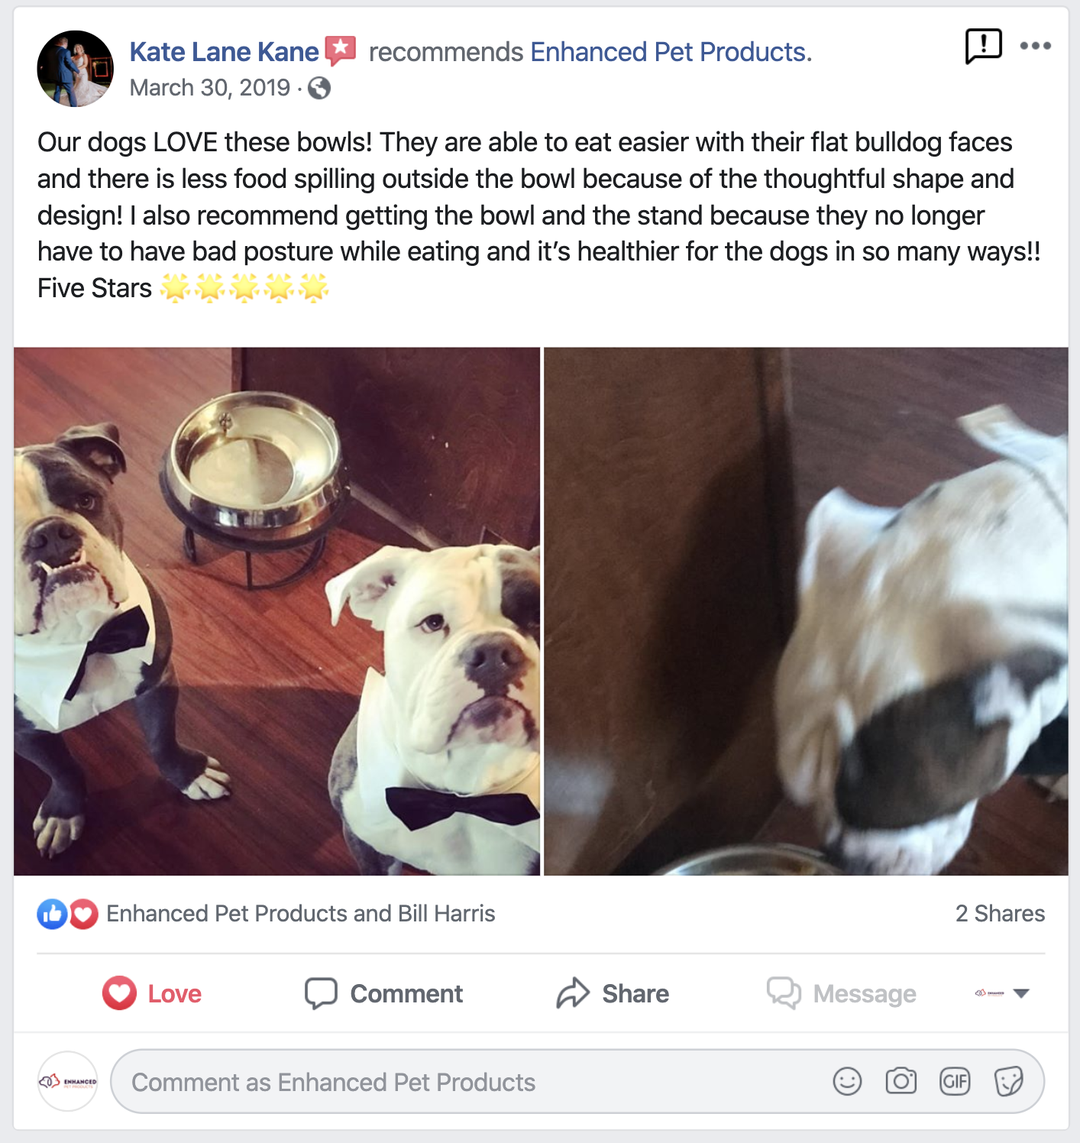Toggle the Love reaction button
This screenshot has height=1143, width=1080.
152,994
